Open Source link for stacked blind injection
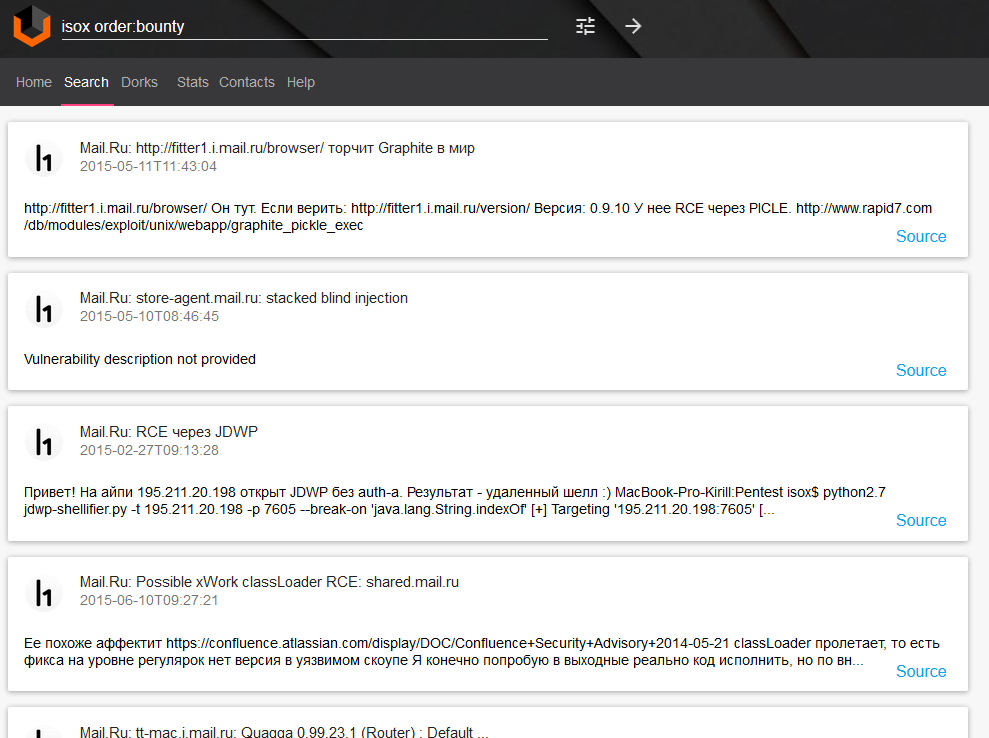Image resolution: width=989 pixels, height=738 pixels. [921, 370]
